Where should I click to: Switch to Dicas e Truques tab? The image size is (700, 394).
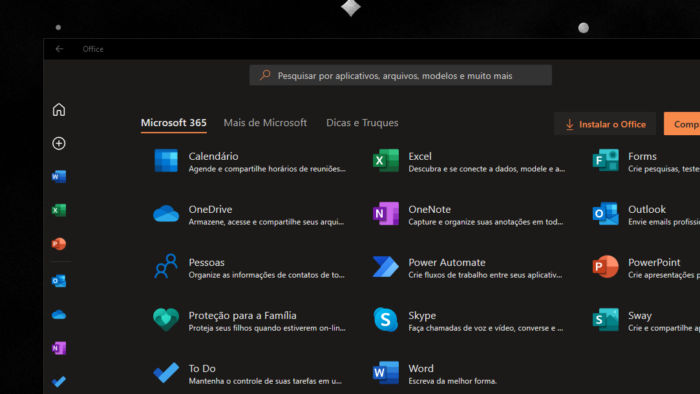coord(362,123)
